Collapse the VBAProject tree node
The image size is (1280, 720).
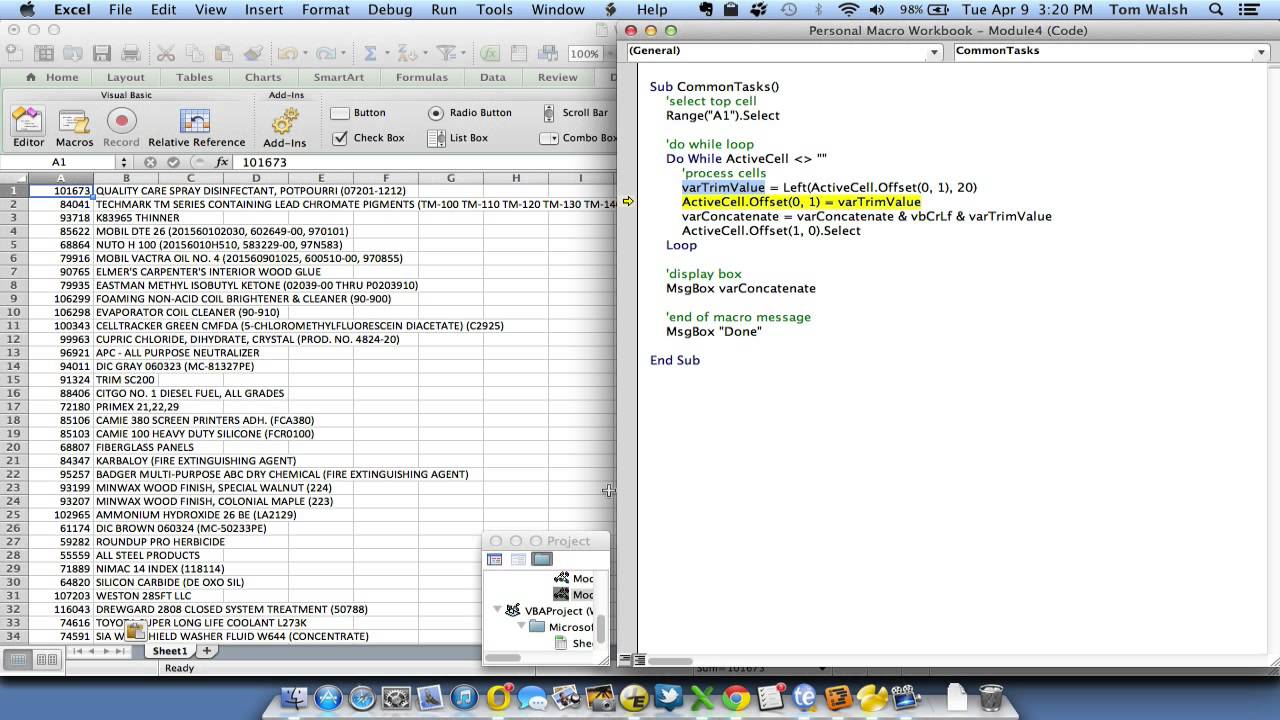pos(497,610)
